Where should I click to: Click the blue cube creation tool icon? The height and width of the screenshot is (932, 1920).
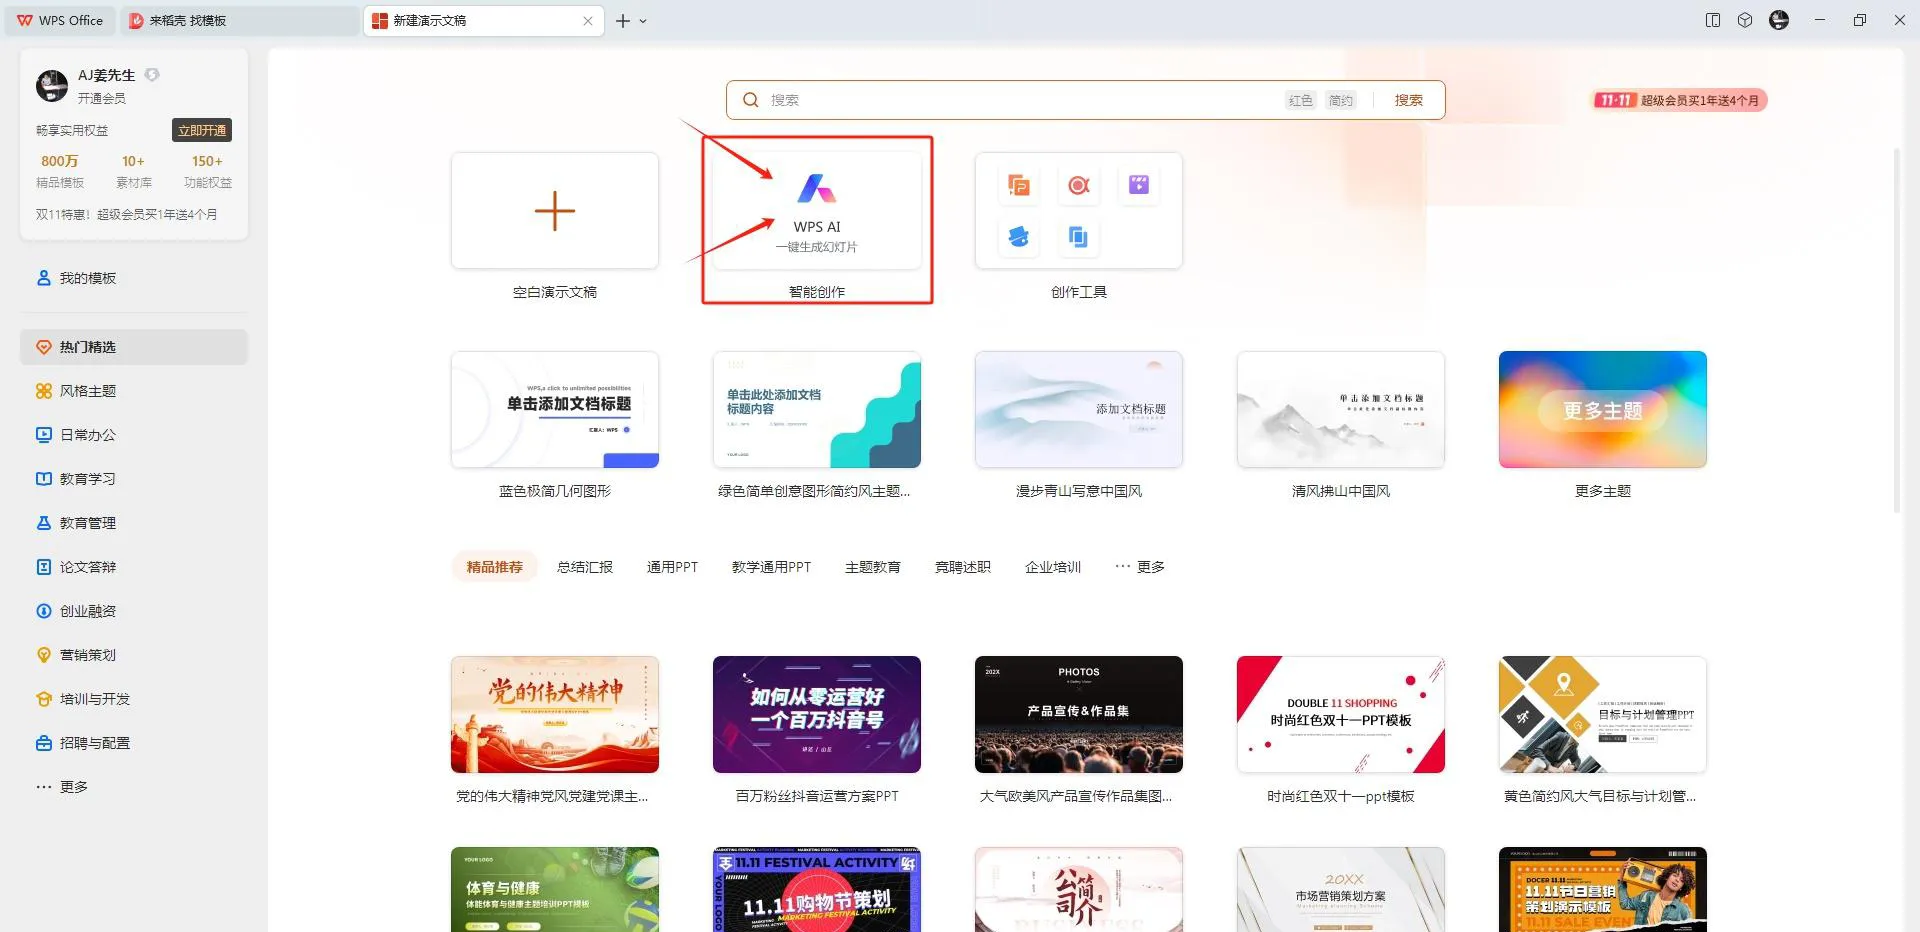(1018, 237)
